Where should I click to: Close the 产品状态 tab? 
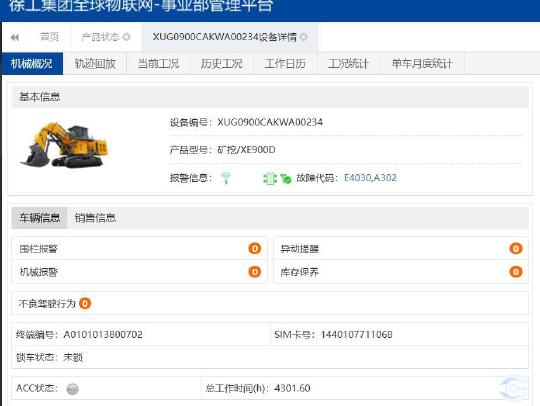(x=127, y=37)
